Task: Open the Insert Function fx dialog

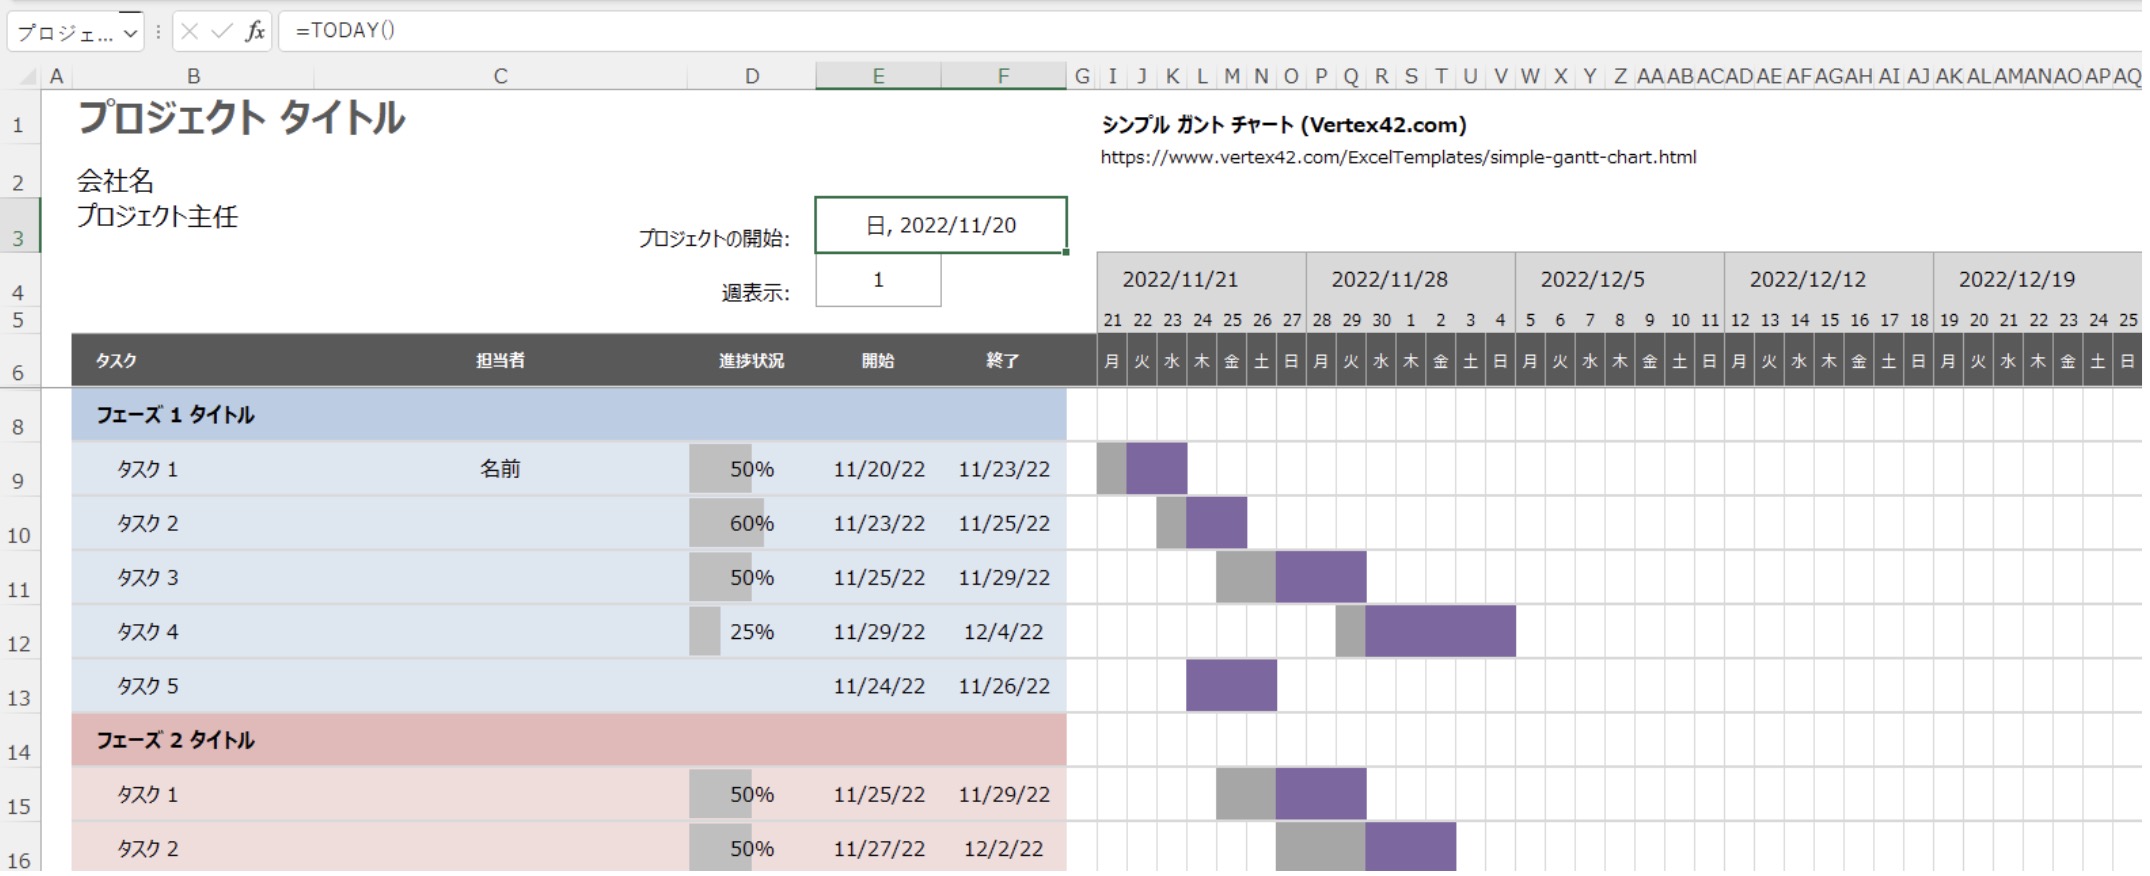Action: tap(255, 31)
